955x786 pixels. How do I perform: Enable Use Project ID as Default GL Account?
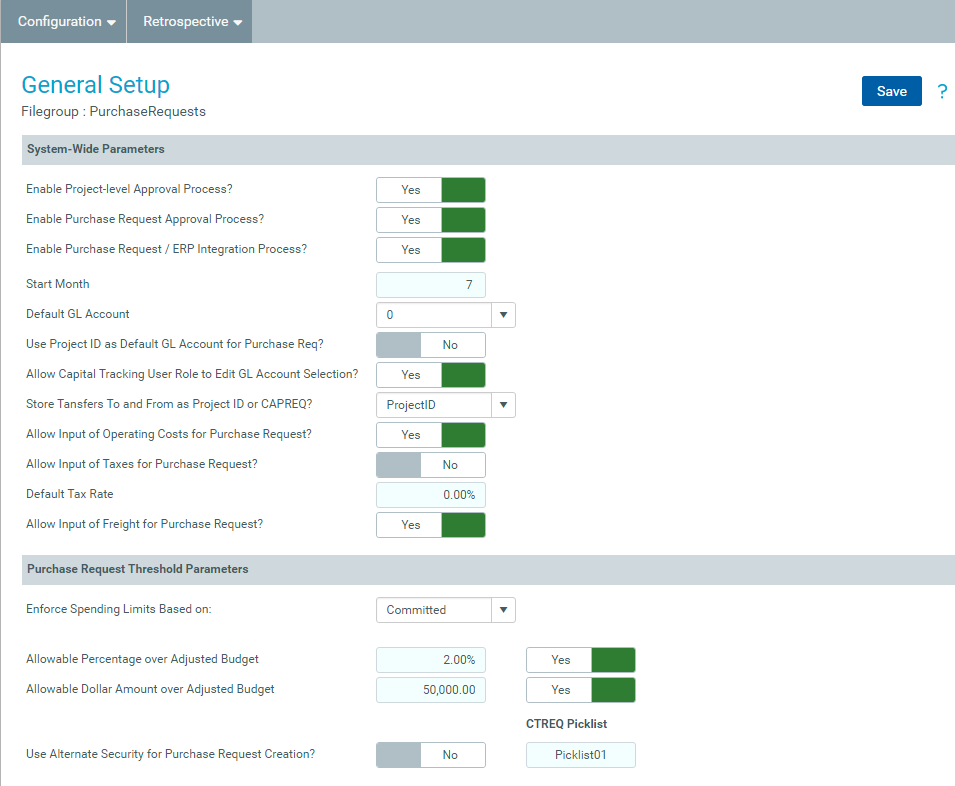tap(431, 345)
